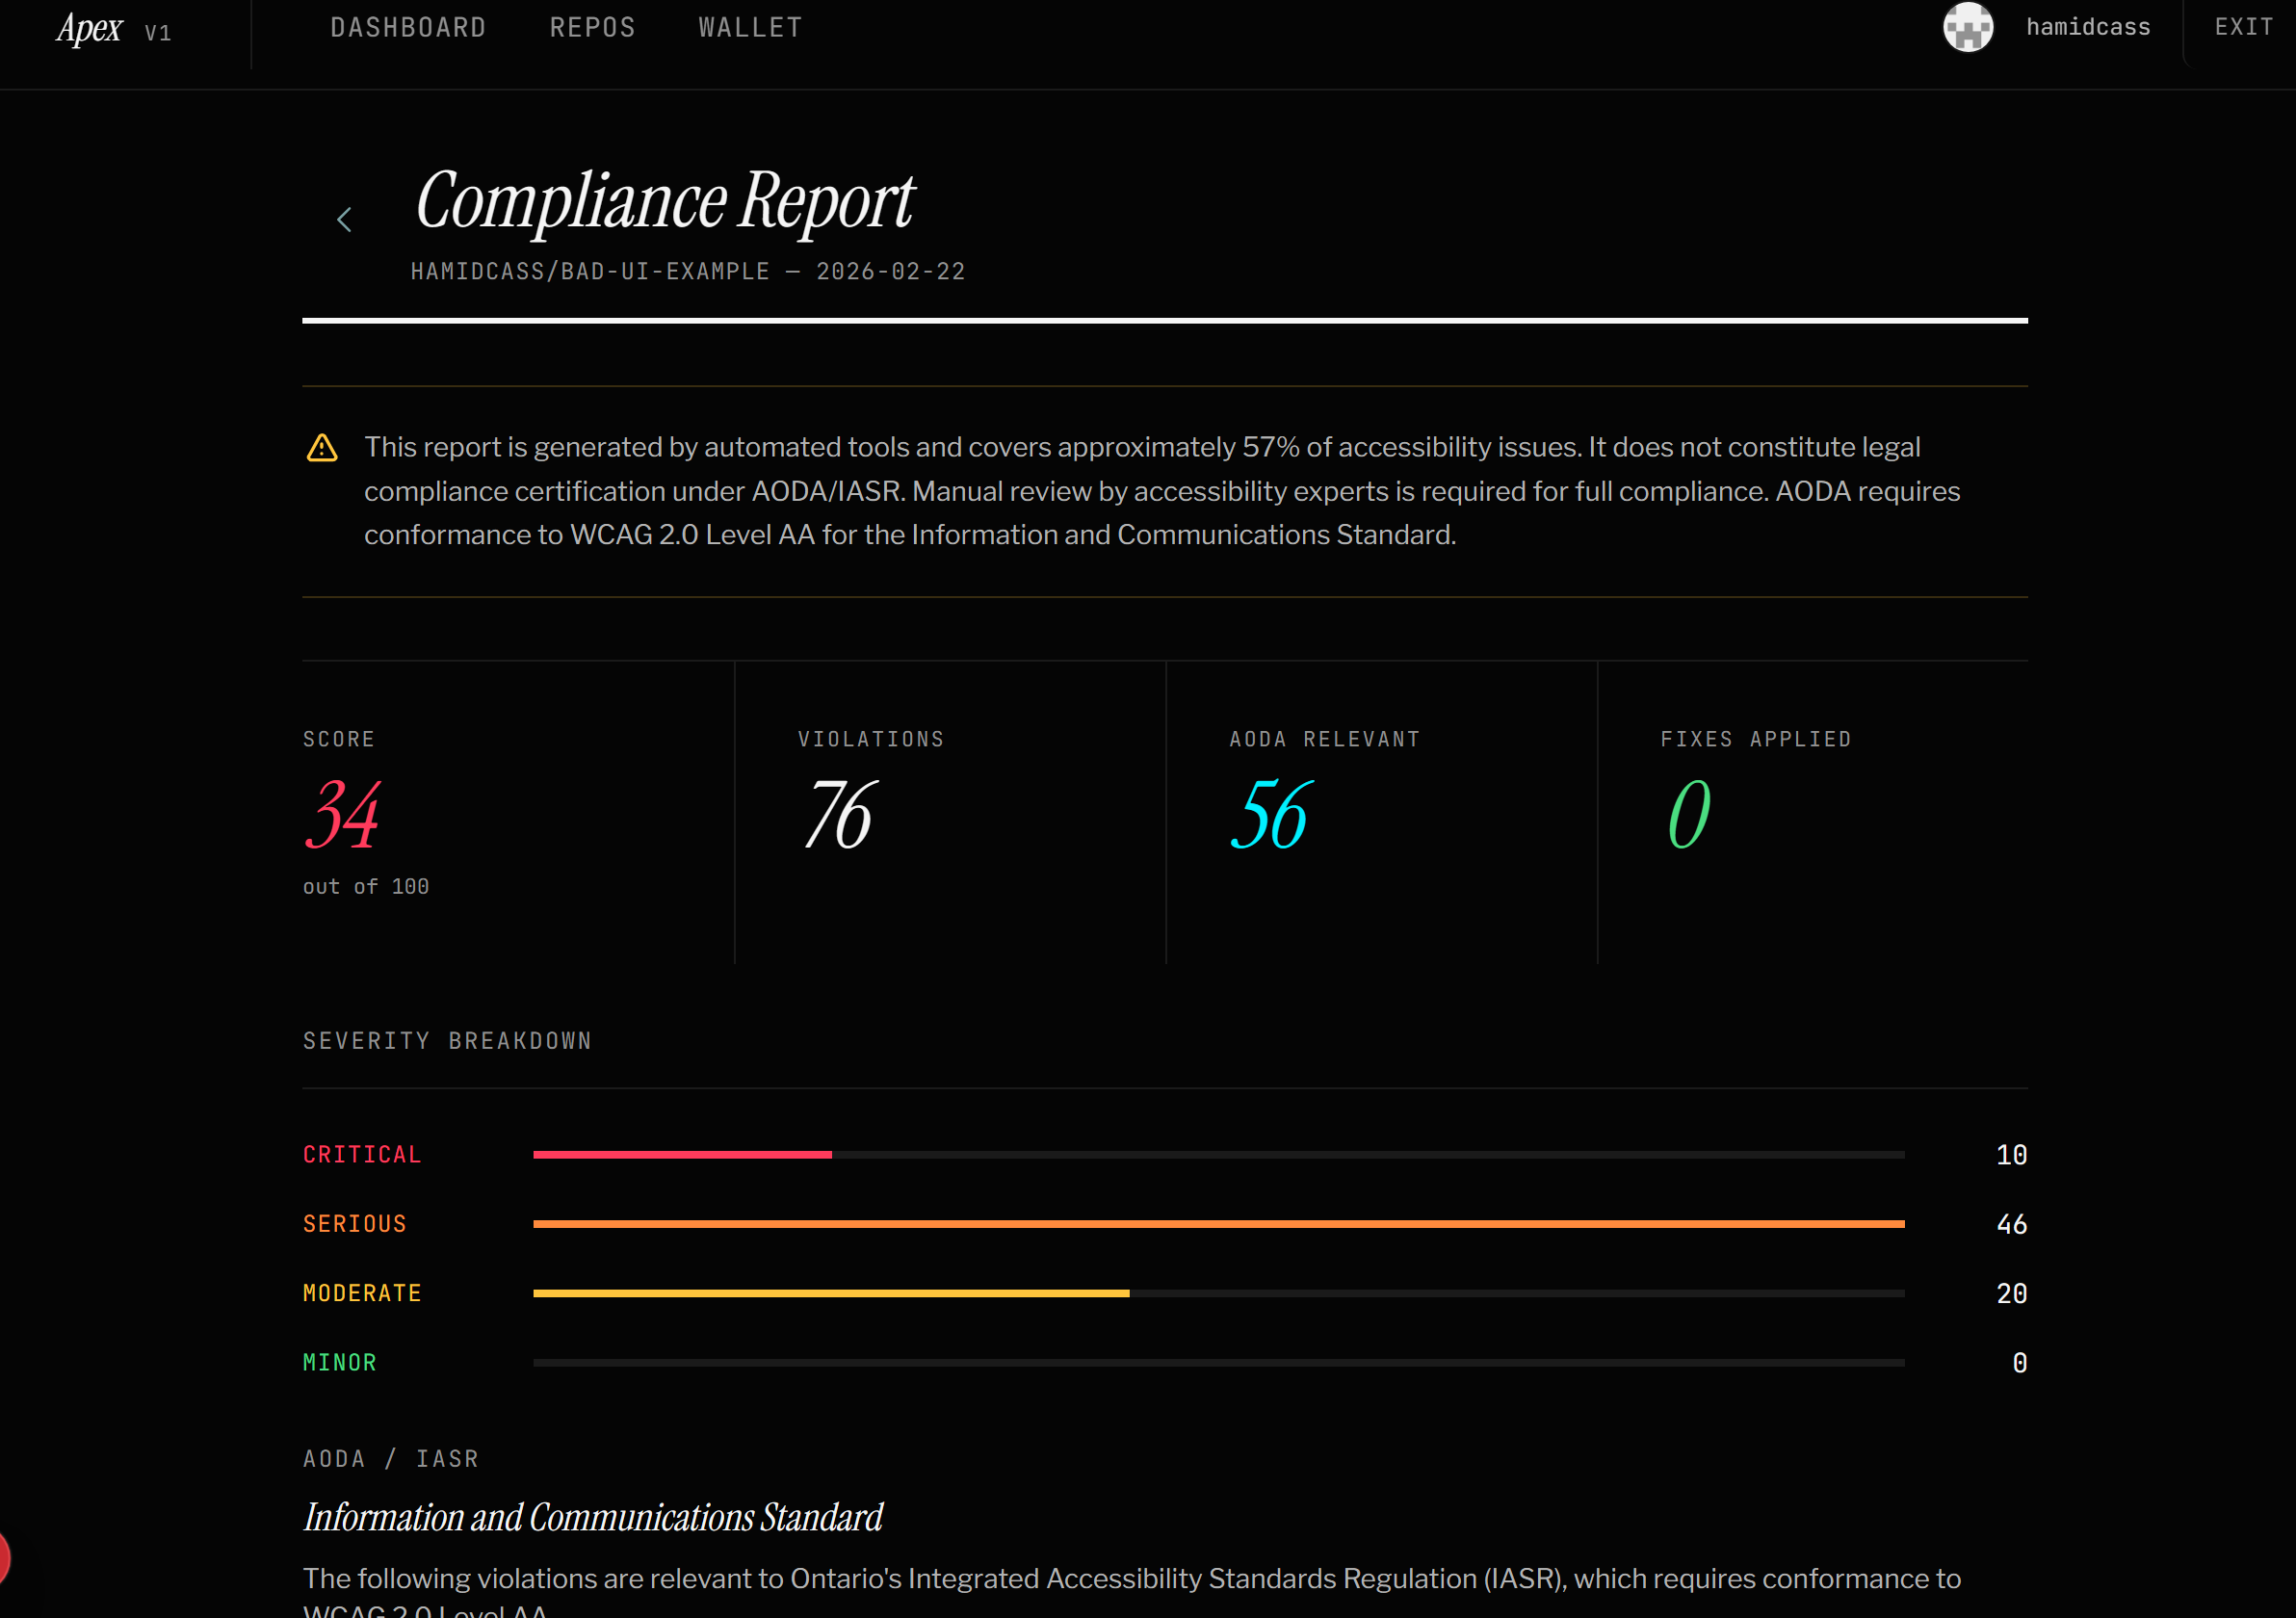Click the score value 34
Viewport: 2296px width, 1618px height.
tap(342, 816)
